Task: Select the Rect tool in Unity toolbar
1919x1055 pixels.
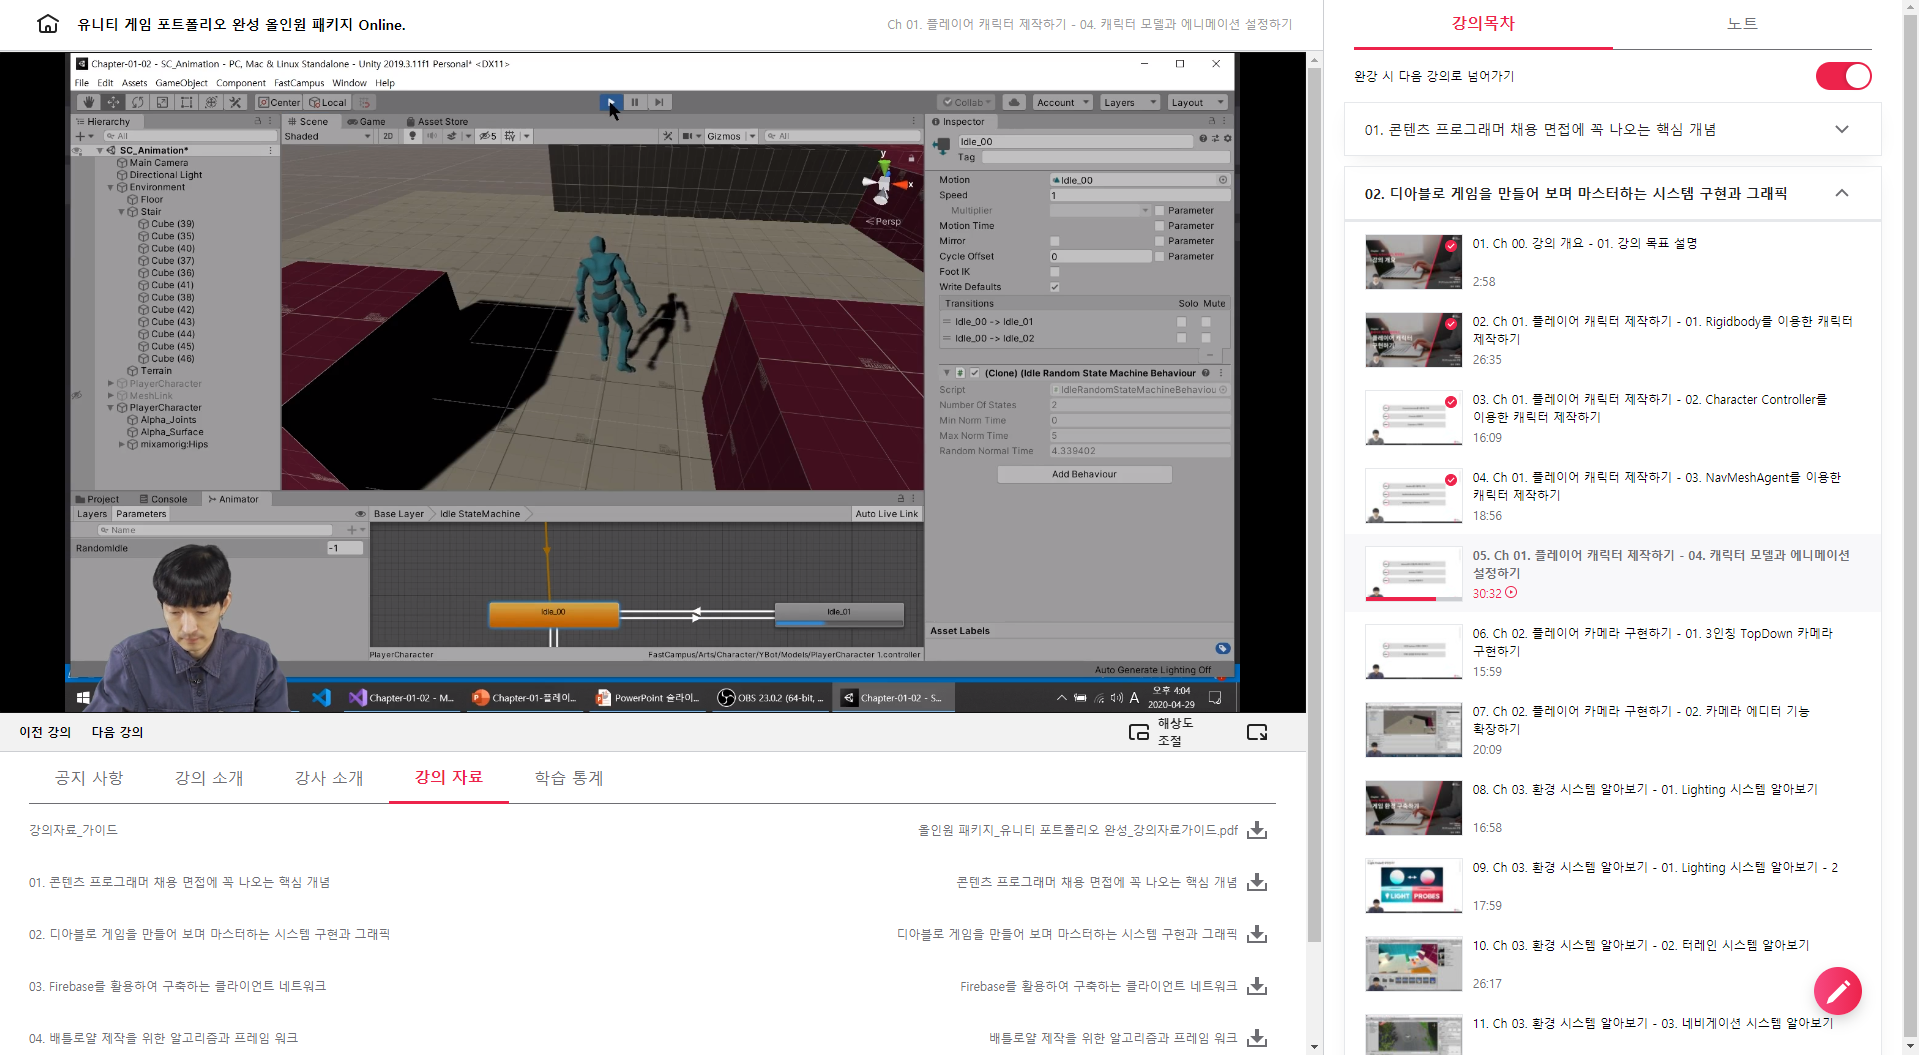Action: coord(186,102)
